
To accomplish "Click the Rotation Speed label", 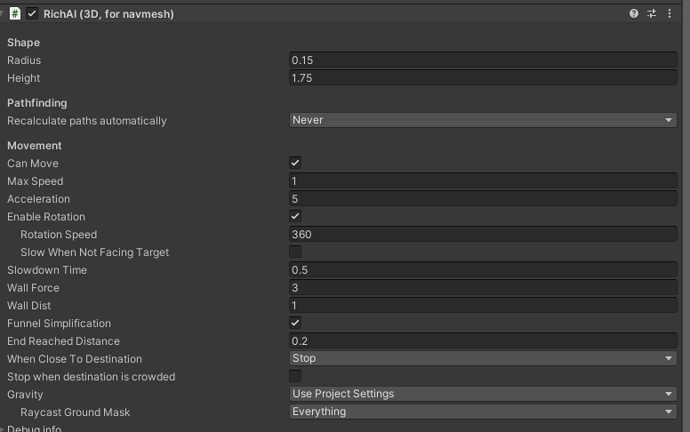I will (59, 234).
